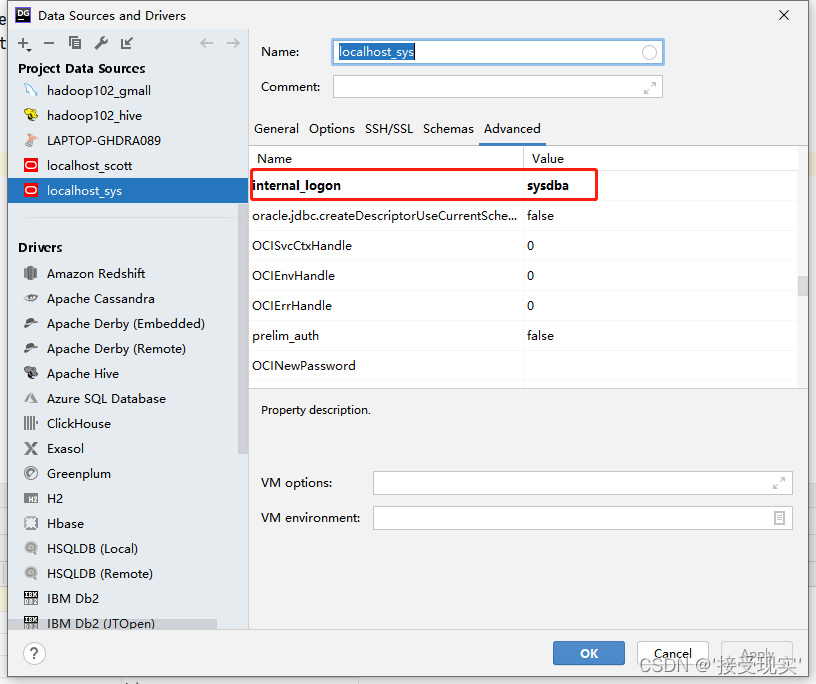Select hadoop102_hive data source

(x=128, y=116)
